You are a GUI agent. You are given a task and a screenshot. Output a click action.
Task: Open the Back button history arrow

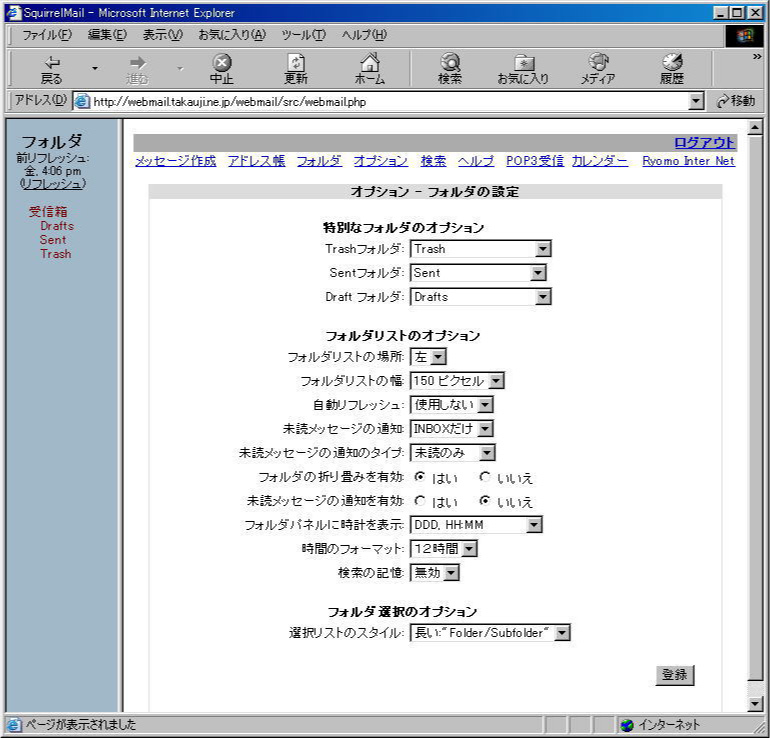point(95,69)
